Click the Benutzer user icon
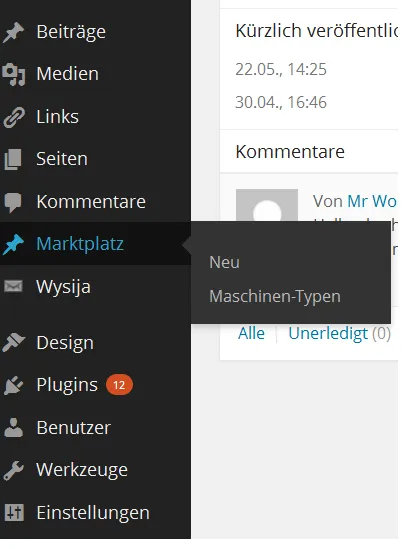The height and width of the screenshot is (549, 407). [13, 428]
